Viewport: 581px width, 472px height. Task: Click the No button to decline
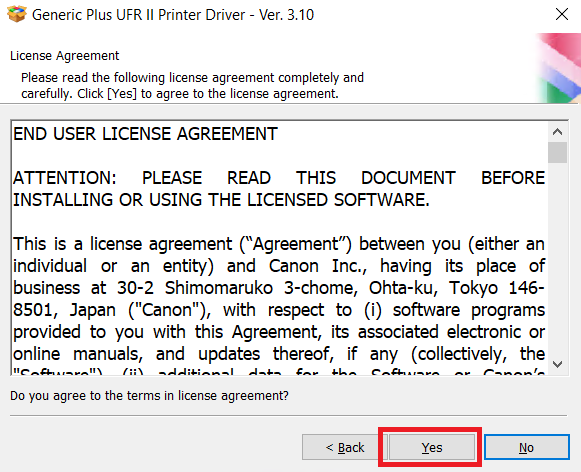tap(527, 447)
